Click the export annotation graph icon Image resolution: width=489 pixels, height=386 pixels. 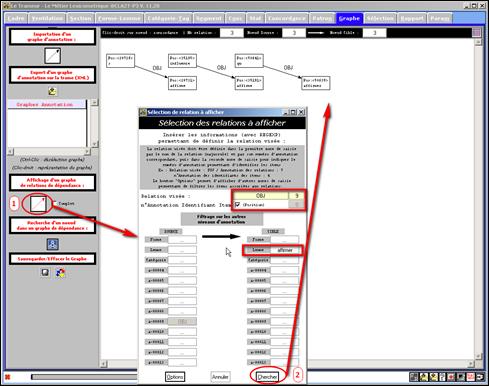52,91
